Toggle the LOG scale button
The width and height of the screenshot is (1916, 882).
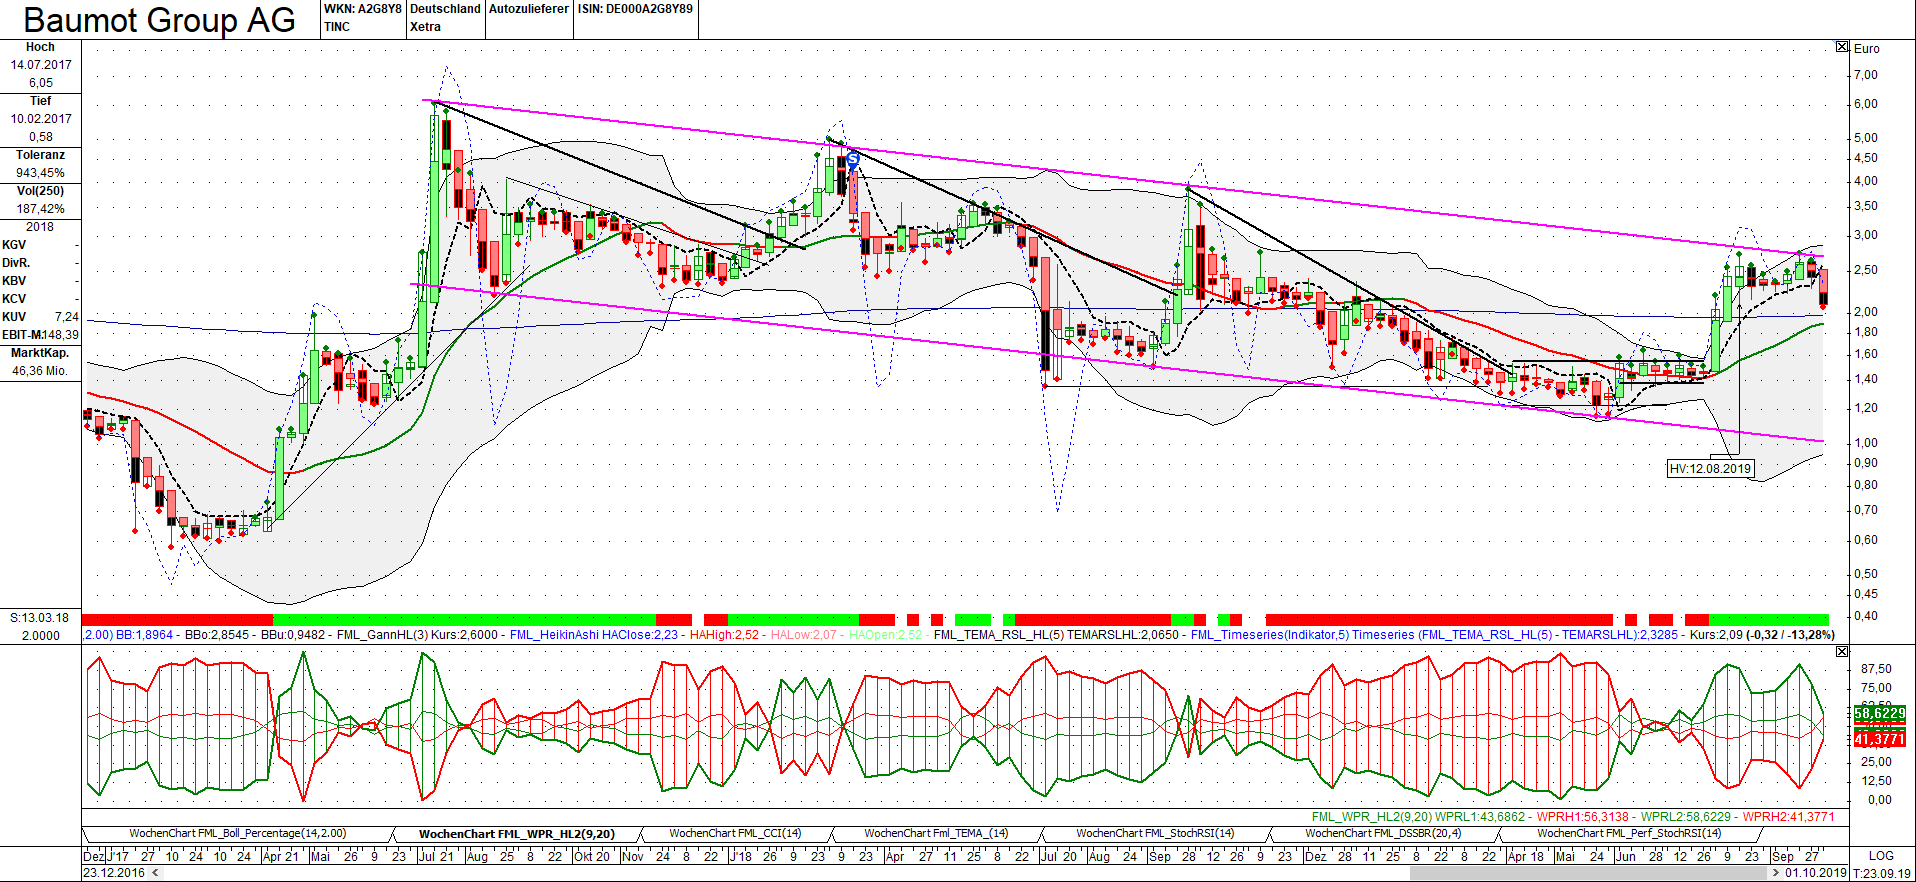(x=1881, y=856)
